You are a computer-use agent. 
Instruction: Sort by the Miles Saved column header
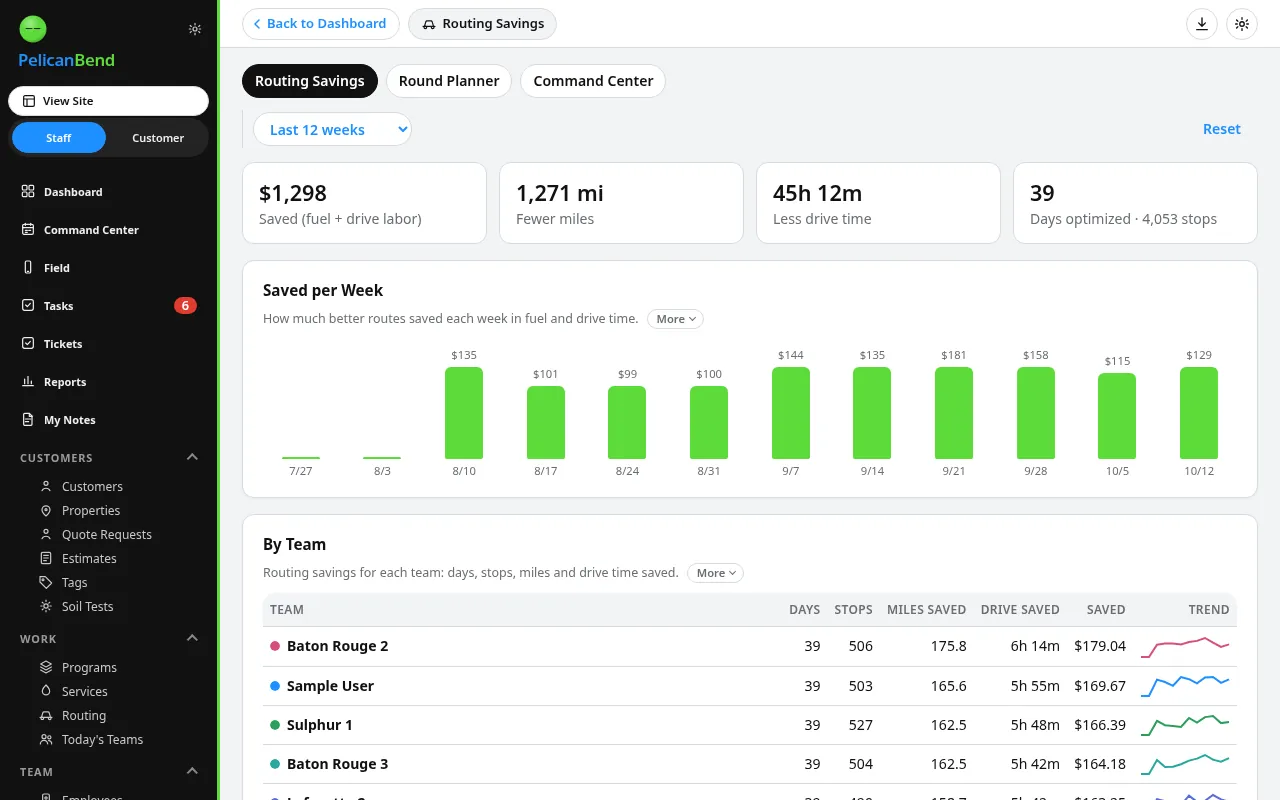point(926,610)
